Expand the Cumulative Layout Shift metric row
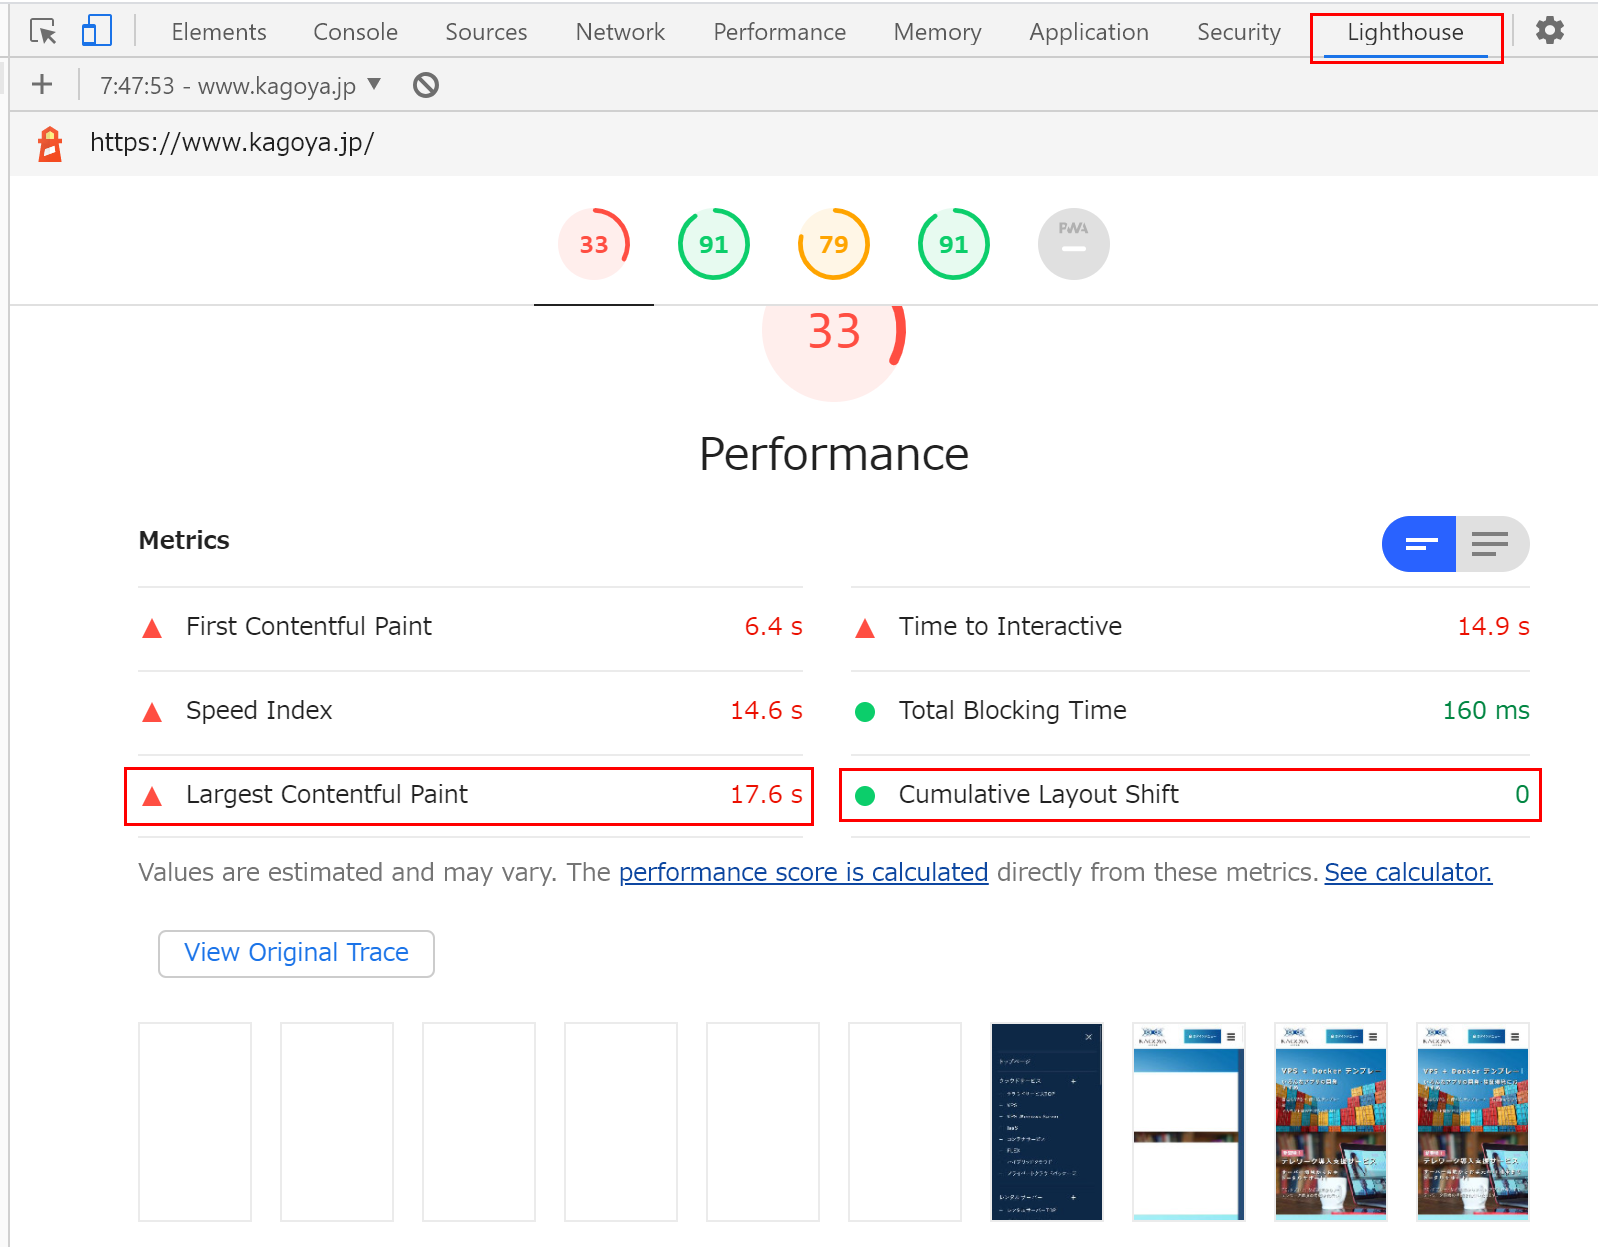This screenshot has height=1247, width=1598. [1190, 795]
